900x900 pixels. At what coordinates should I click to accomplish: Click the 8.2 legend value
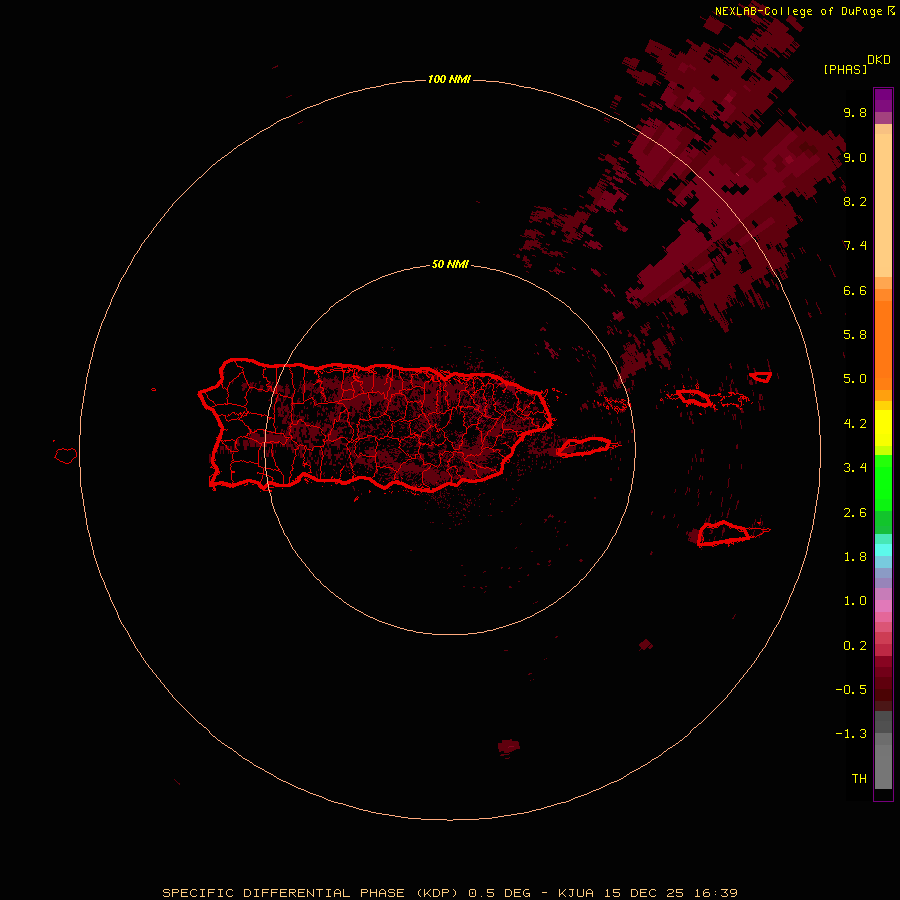pos(855,201)
